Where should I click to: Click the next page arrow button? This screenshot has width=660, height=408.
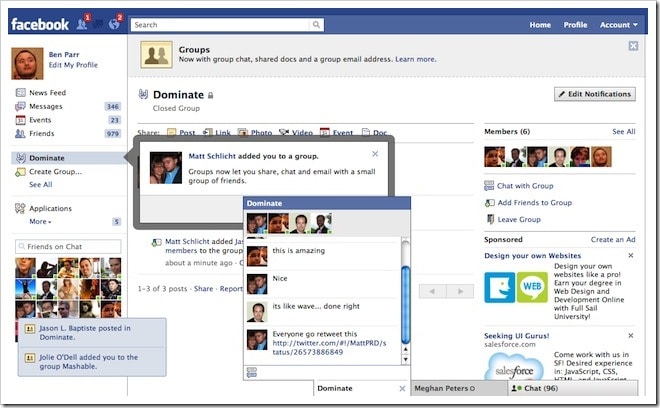tap(460, 291)
